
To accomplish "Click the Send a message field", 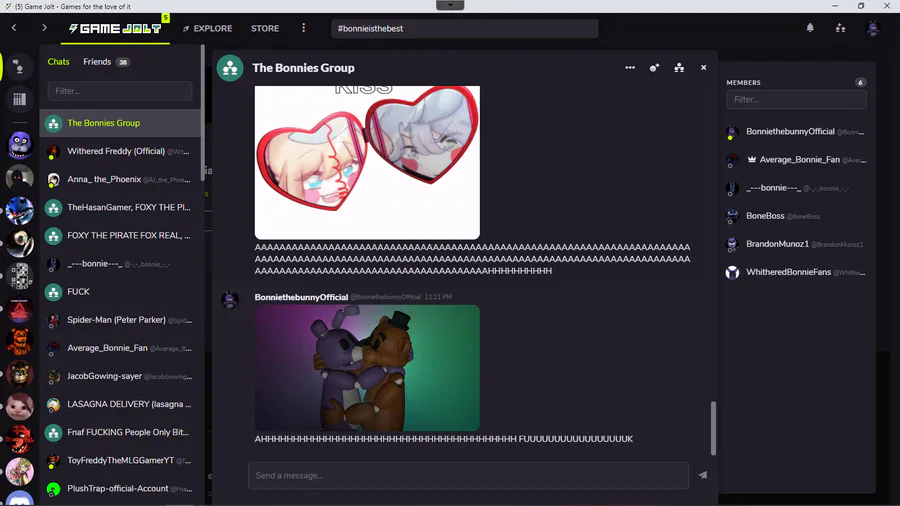I will (468, 475).
